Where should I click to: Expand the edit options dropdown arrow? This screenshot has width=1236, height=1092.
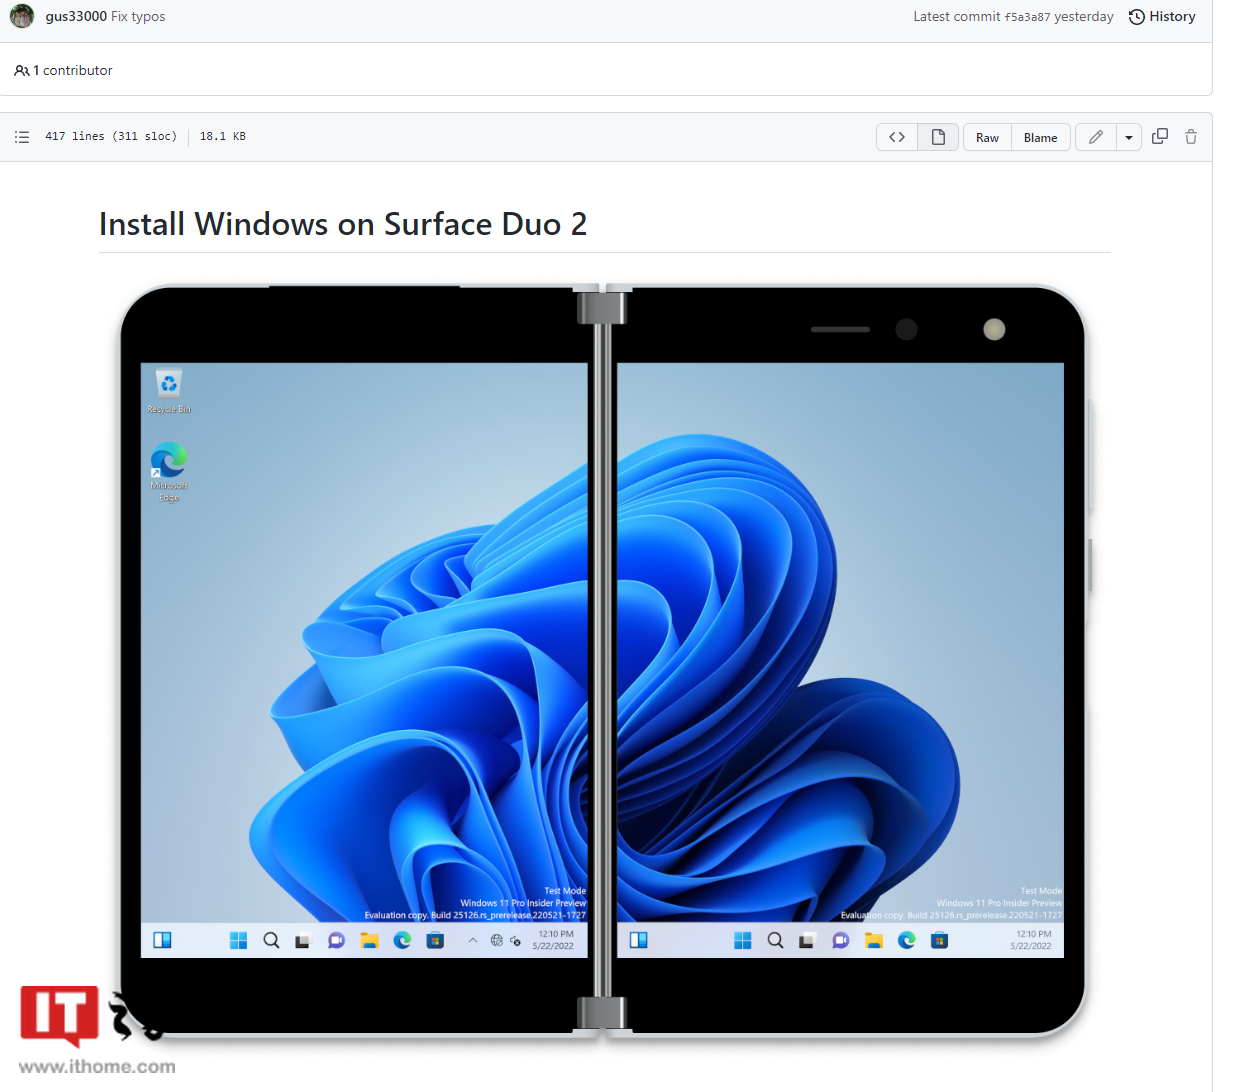pyautogui.click(x=1128, y=137)
